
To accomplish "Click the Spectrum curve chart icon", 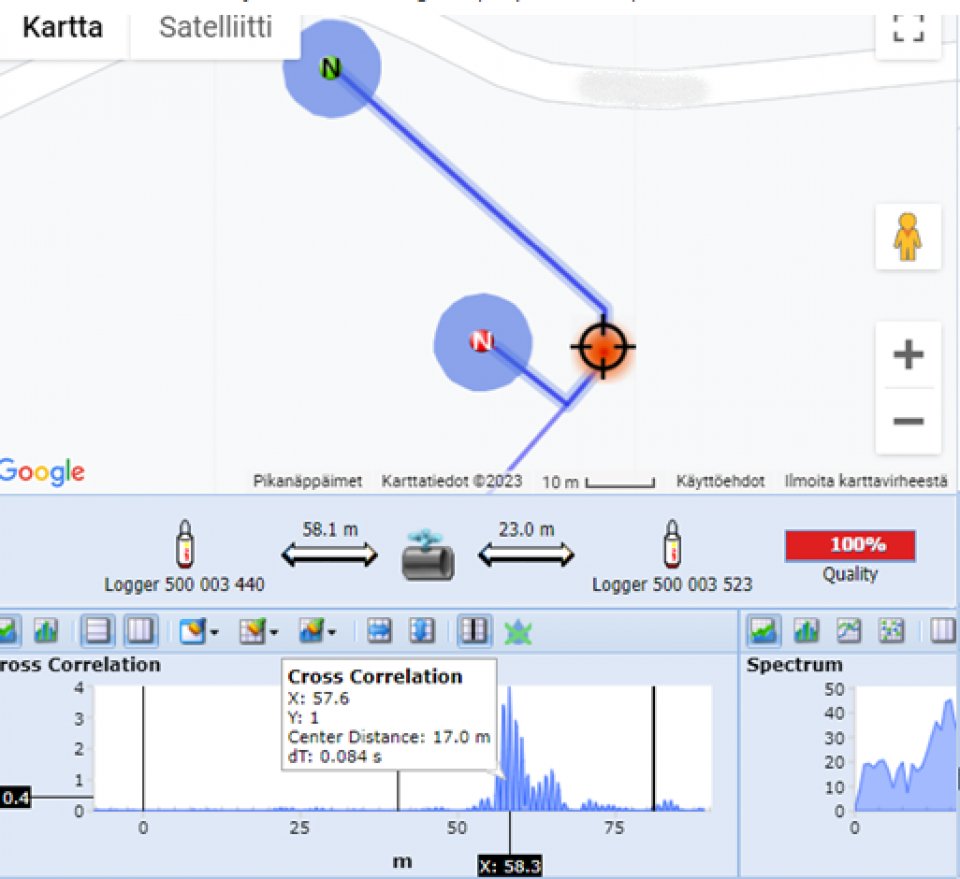I will 849,630.
